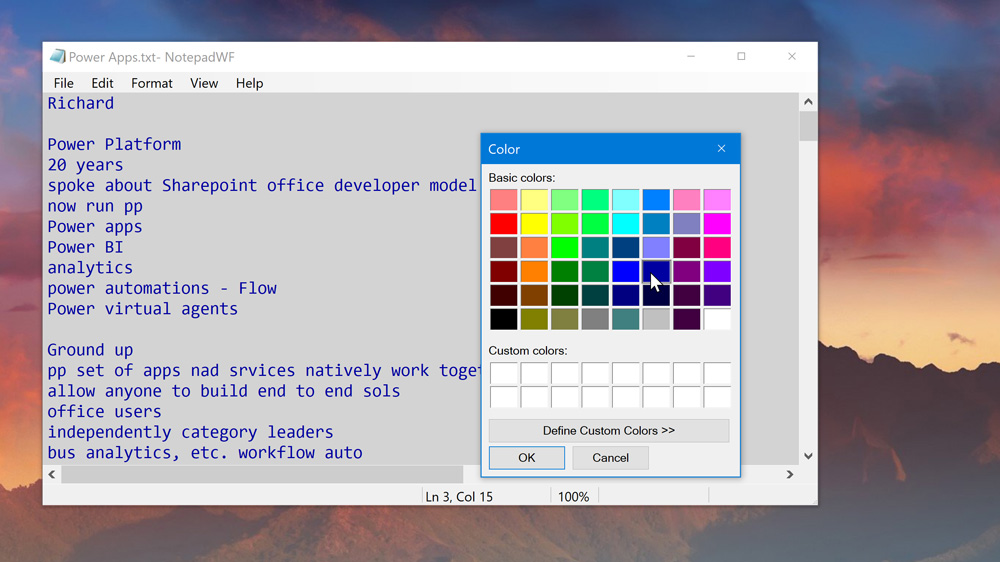This screenshot has width=1000, height=562.
Task: Open the Edit menu
Action: tap(102, 83)
